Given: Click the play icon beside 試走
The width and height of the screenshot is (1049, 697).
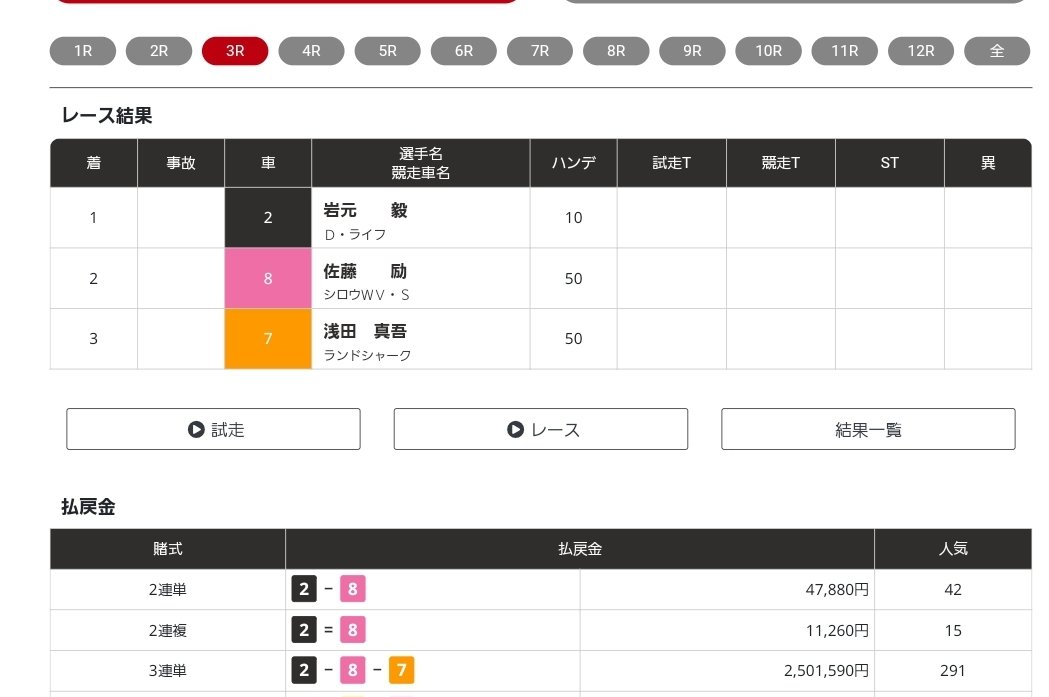Looking at the screenshot, I should 196,429.
